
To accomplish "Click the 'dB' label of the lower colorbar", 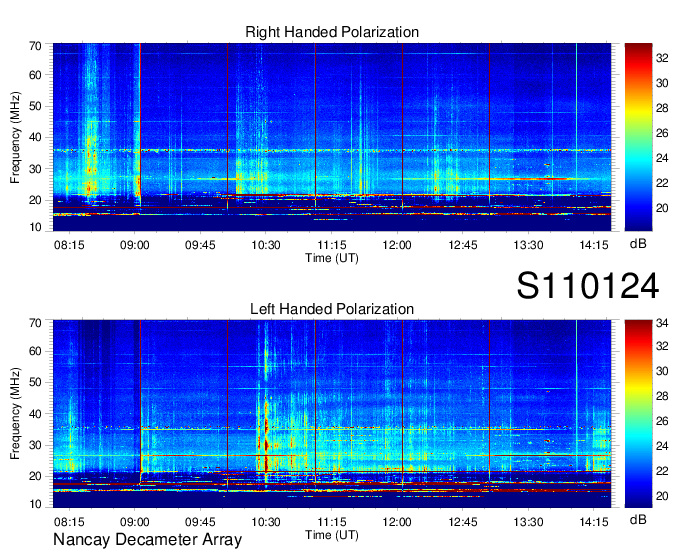I will [638, 519].
